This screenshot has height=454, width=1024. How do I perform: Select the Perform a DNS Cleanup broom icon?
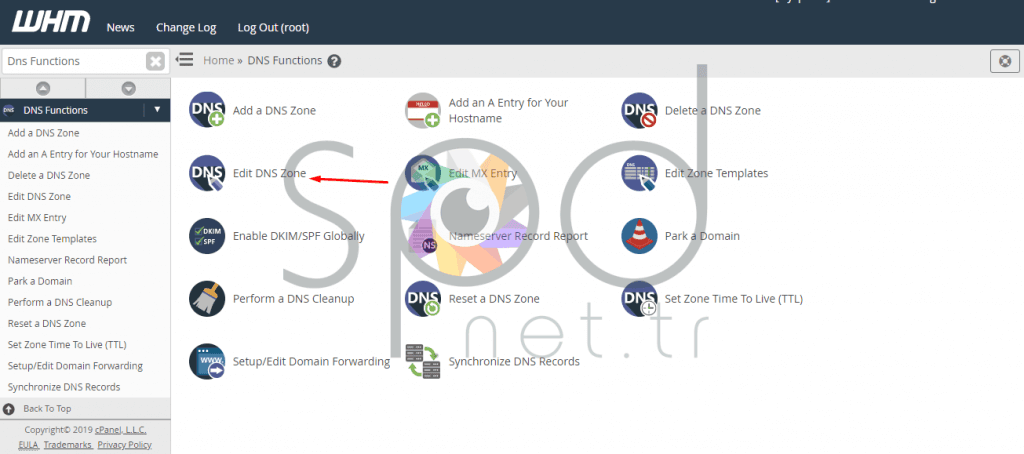(207, 299)
